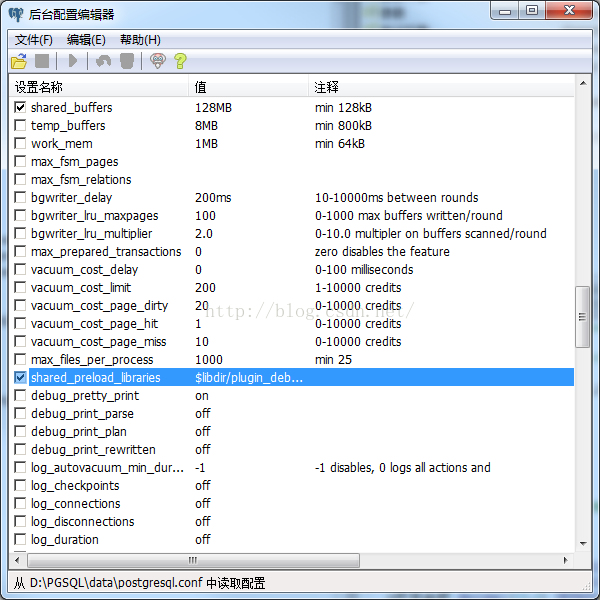Select the debug_print_parse setting
Image resolution: width=600 pixels, height=600 pixels.
(x=82, y=414)
